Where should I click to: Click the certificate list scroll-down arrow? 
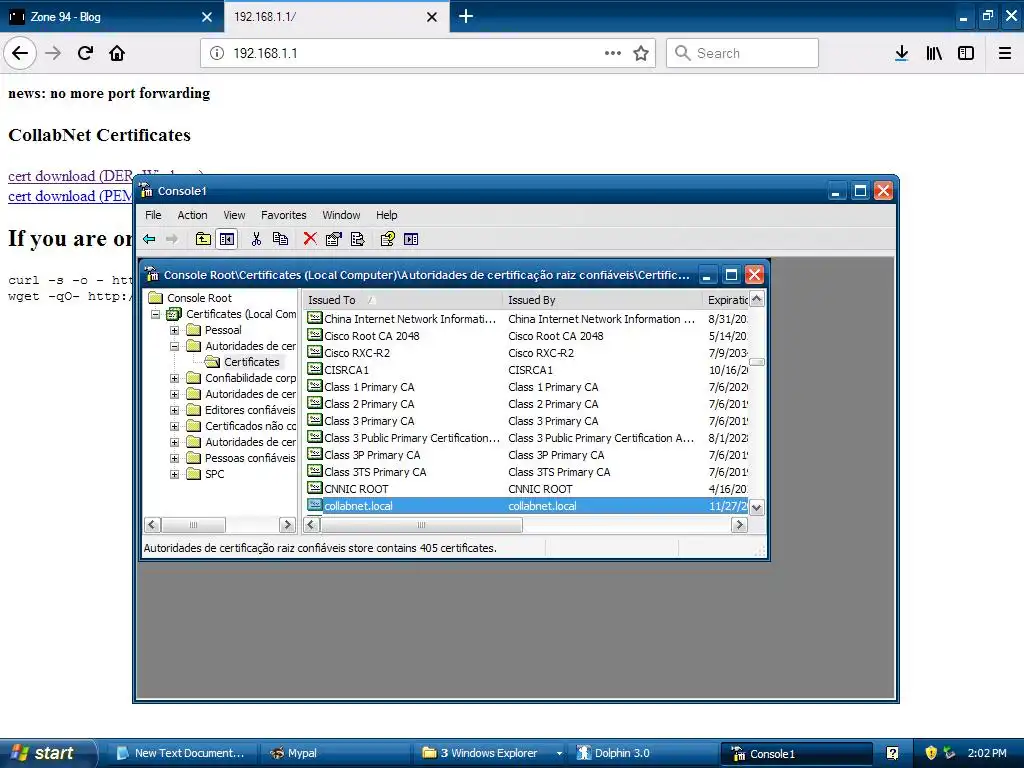(756, 507)
